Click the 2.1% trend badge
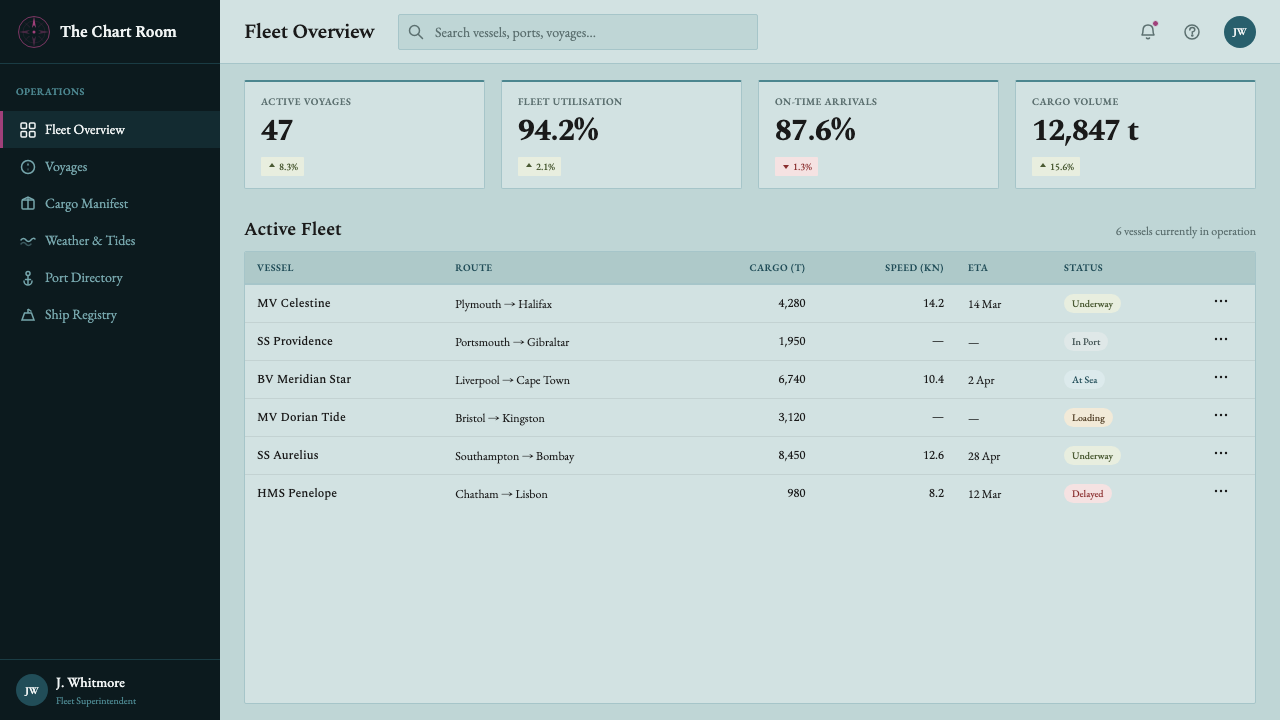1280x720 pixels. coord(539,167)
